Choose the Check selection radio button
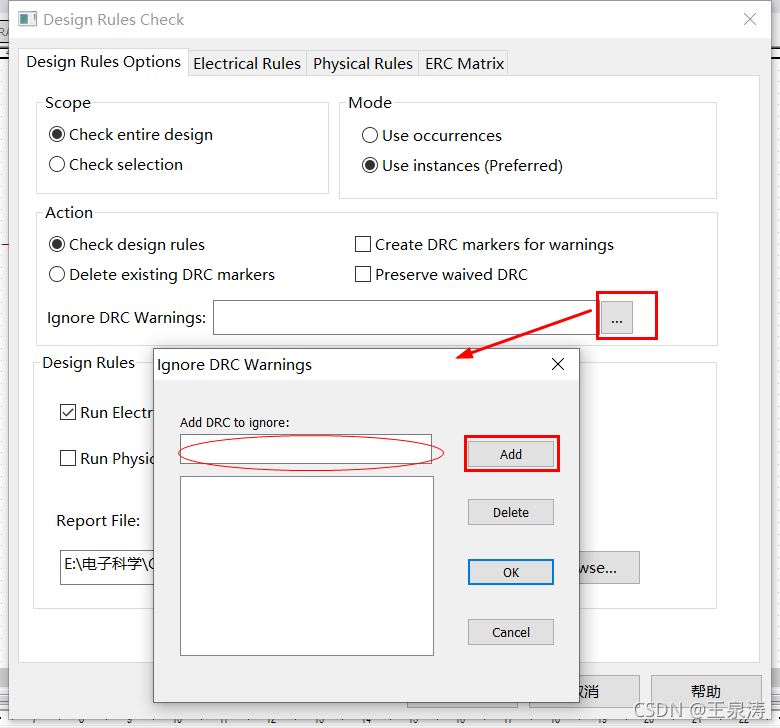 pos(57,164)
